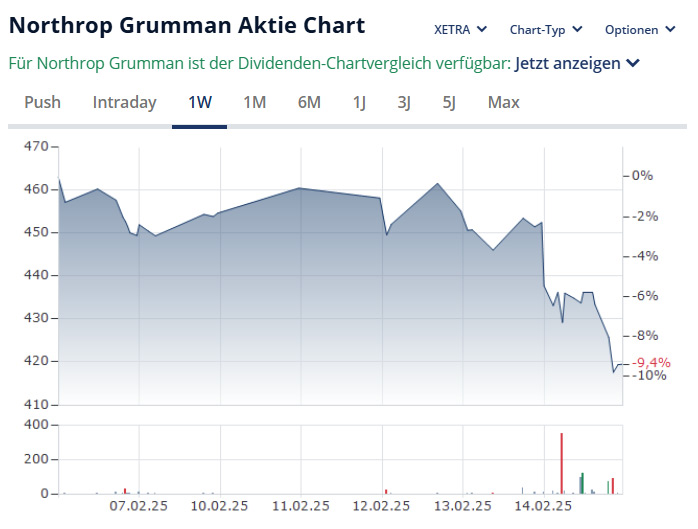Viewport: 698px width, 529px height.
Task: Open the XETRA exchange dropdown
Action: [460, 29]
